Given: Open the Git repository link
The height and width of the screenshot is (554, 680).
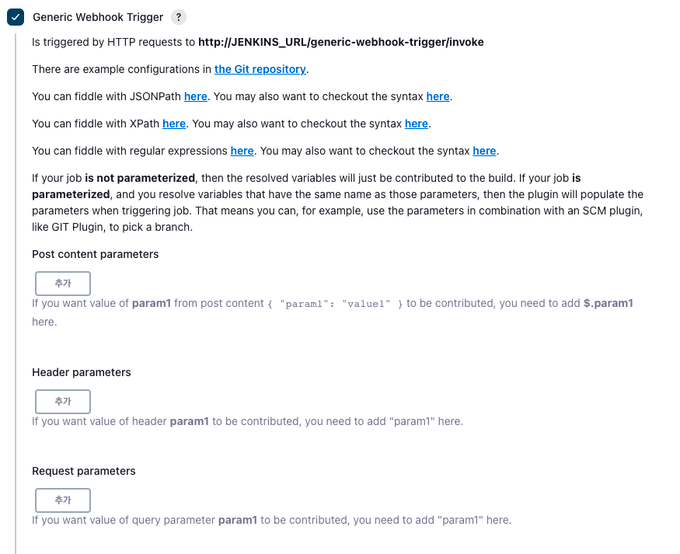Looking at the screenshot, I should pos(260,69).
